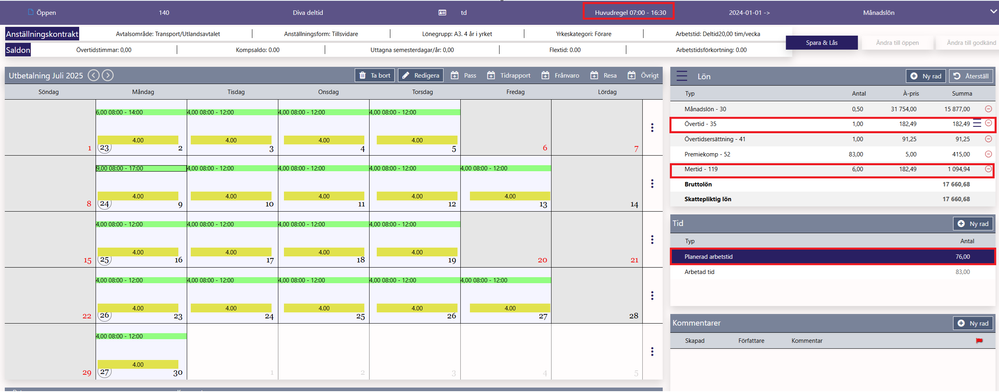Screen dimensions: 999x392
Task: Add a Tidrapport entry from toolbar
Action: (508, 75)
